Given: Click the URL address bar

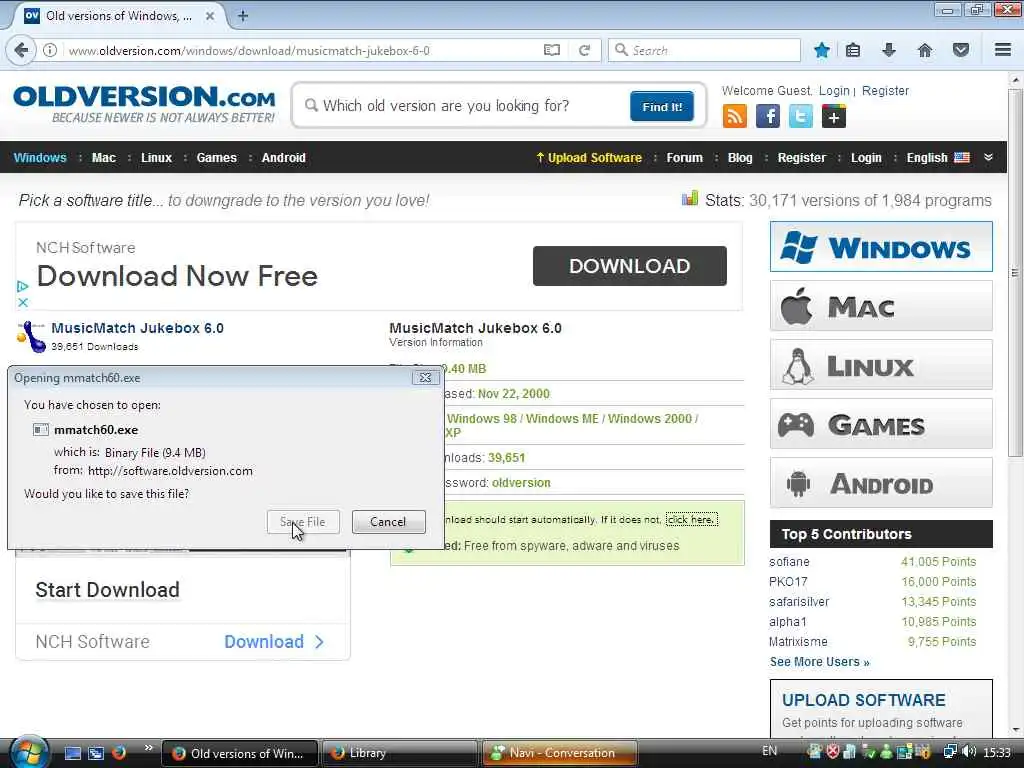Looking at the screenshot, I should tap(304, 50).
